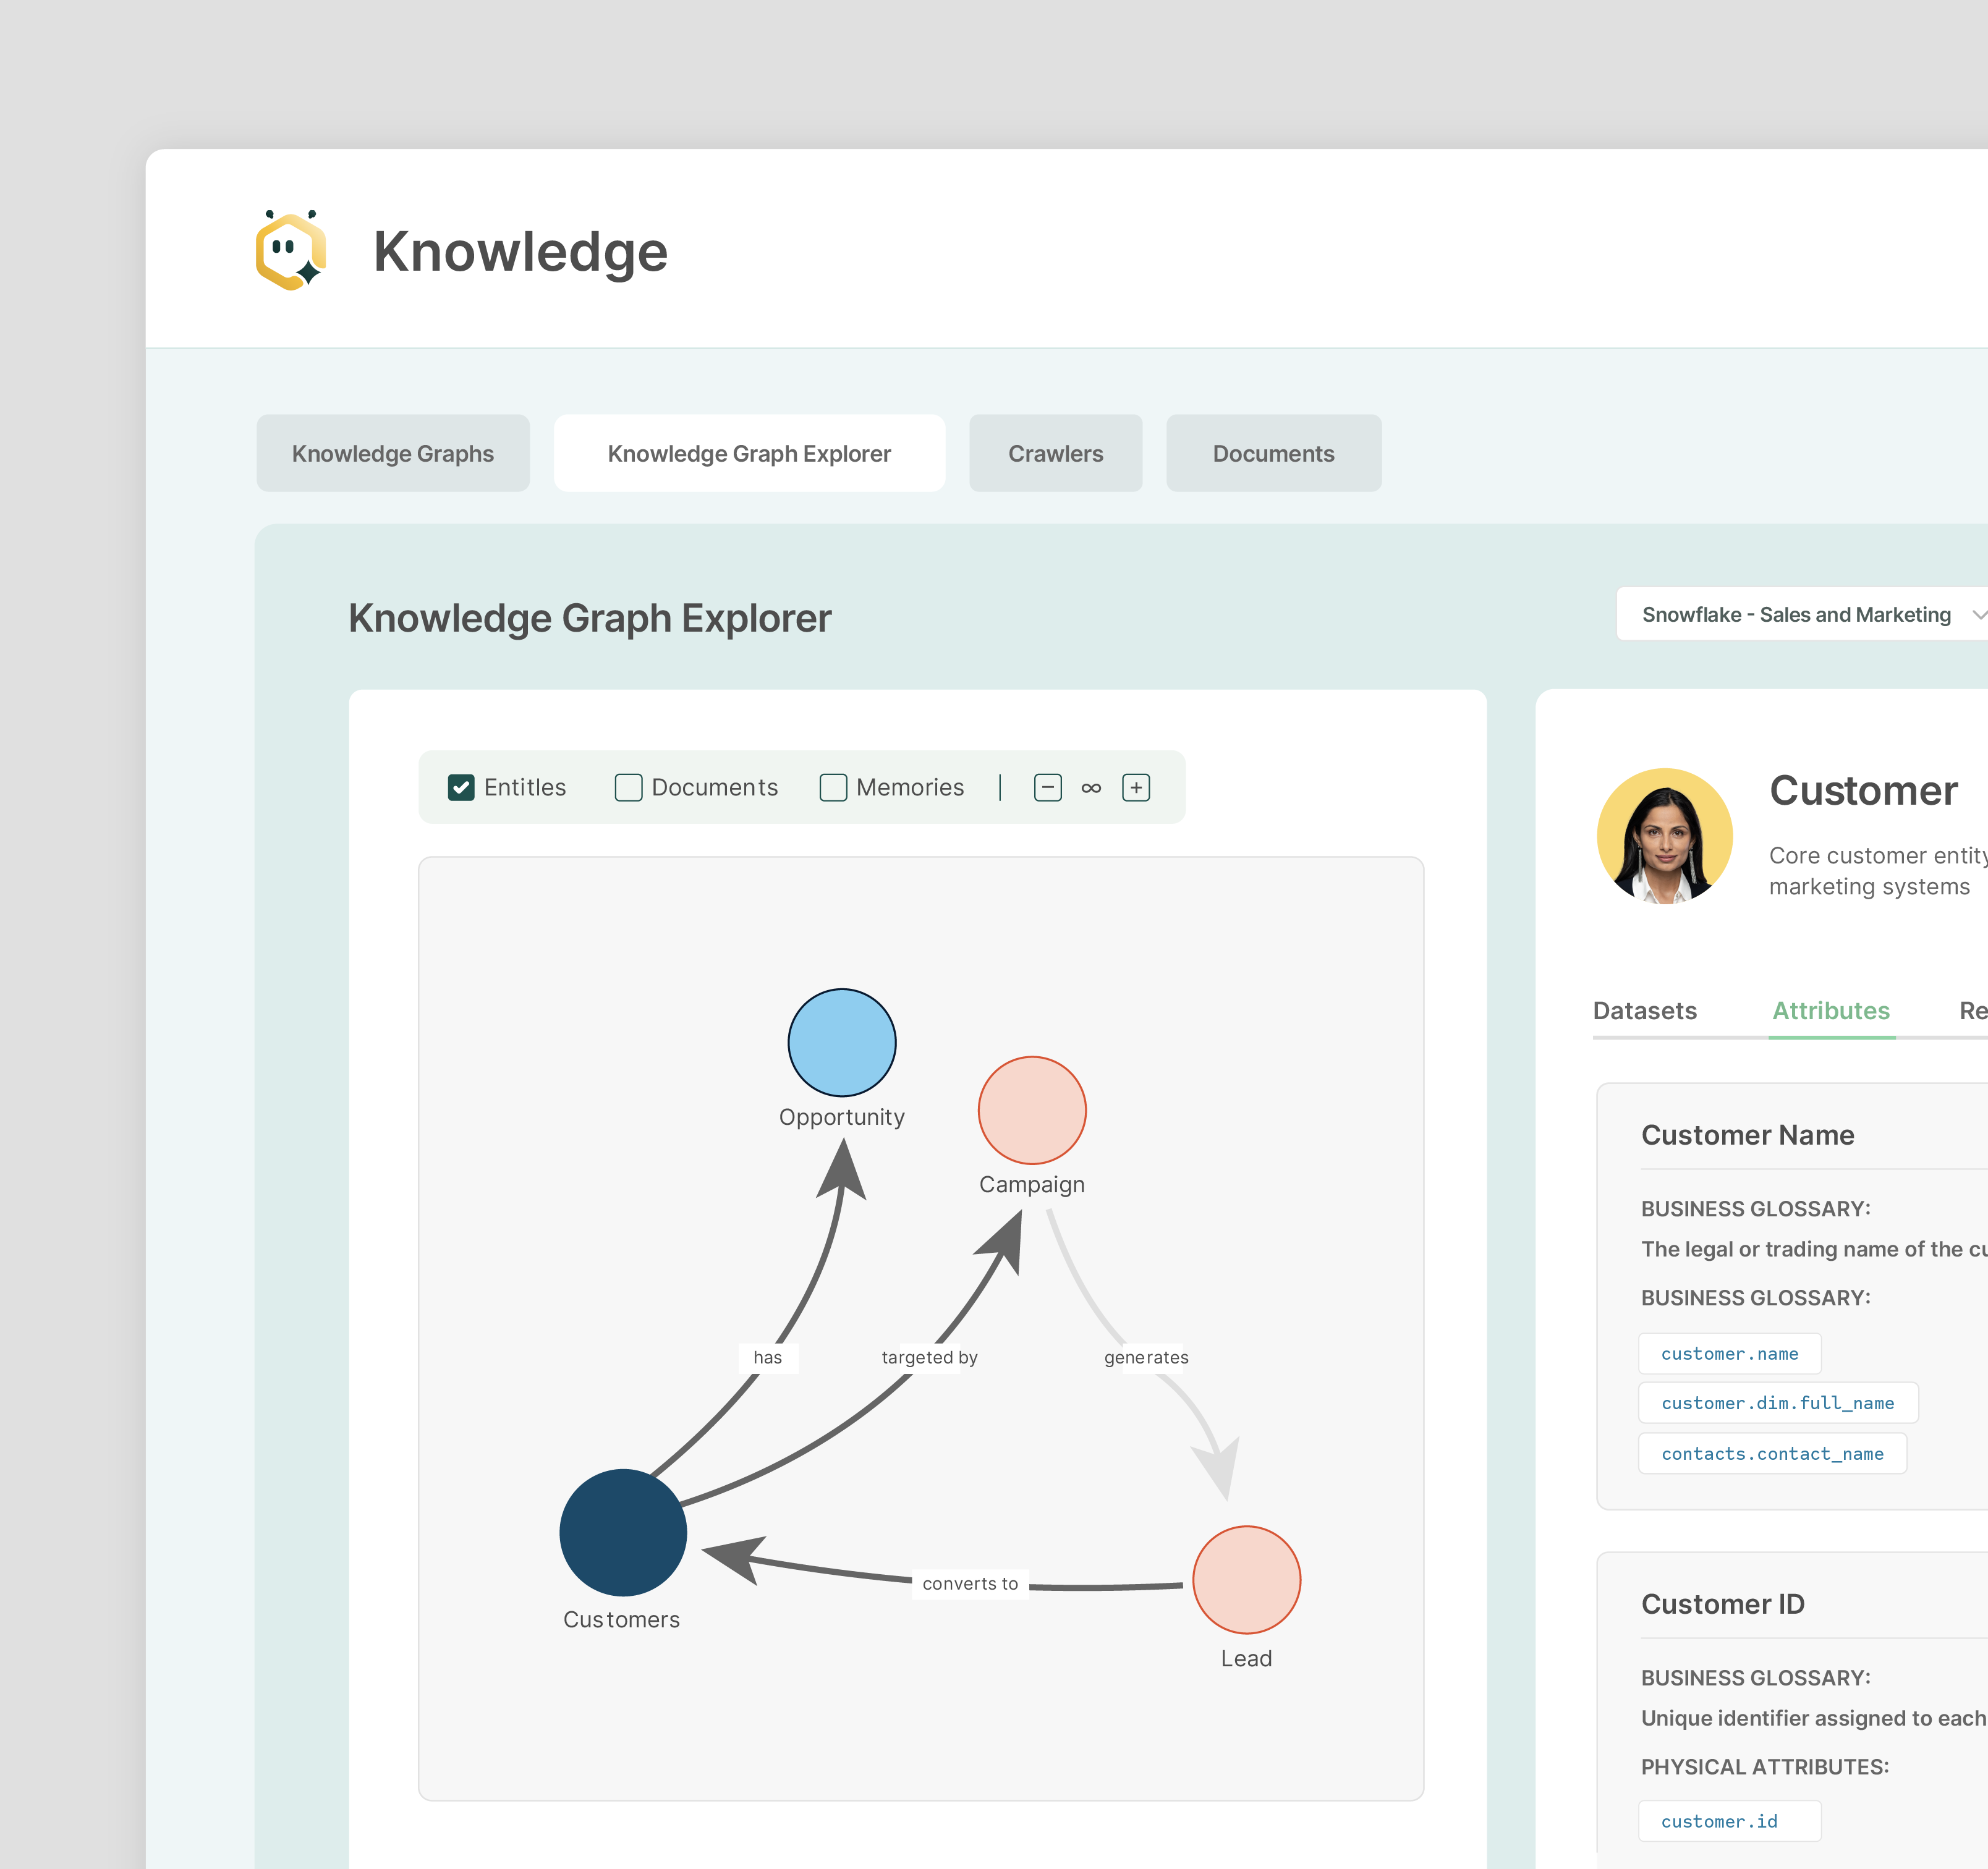
Task: Click the zoom in plus icon
Action: [x=1136, y=788]
